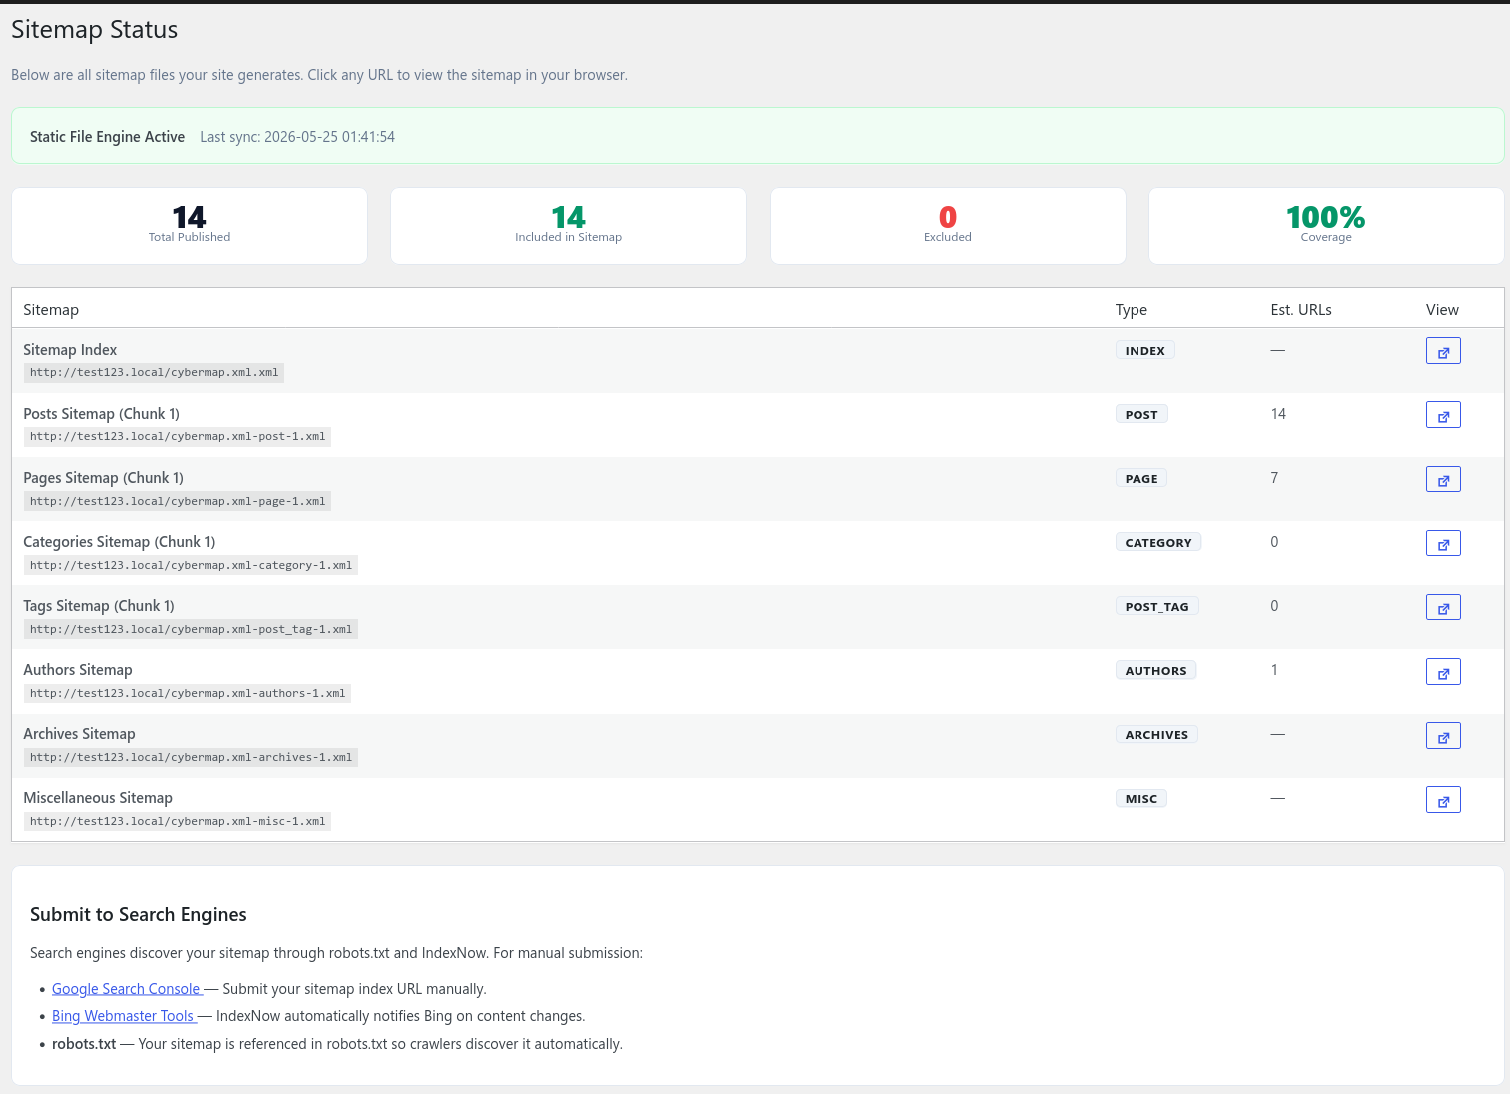Click the Pages row 7 URL estimate
This screenshot has height=1094, width=1511.
[1274, 478]
